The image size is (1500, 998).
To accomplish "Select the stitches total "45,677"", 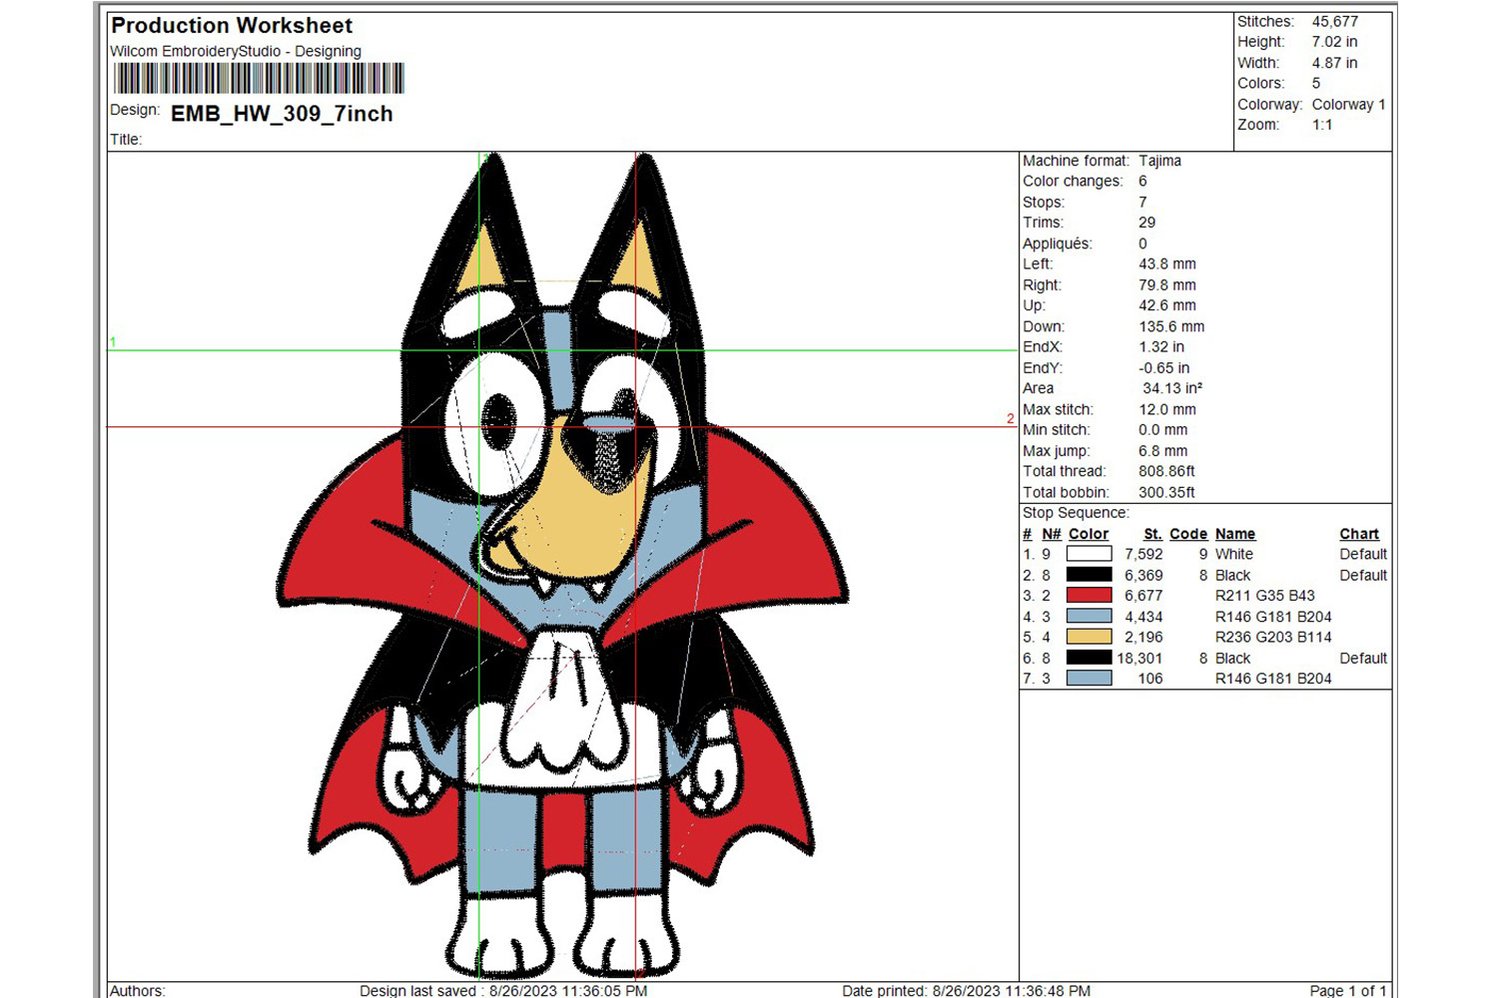I will 1335,21.
